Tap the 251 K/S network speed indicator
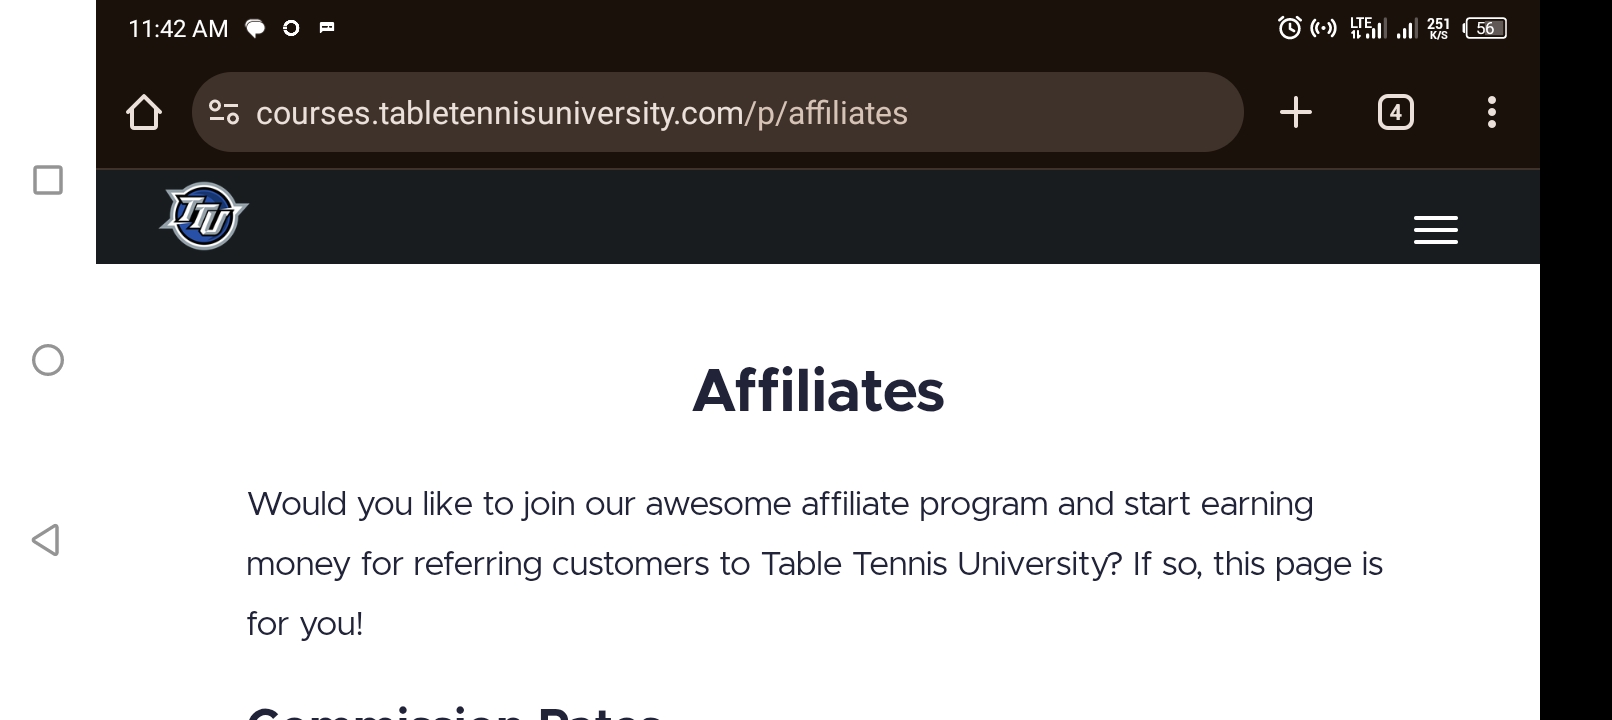1612x720 pixels. point(1438,28)
